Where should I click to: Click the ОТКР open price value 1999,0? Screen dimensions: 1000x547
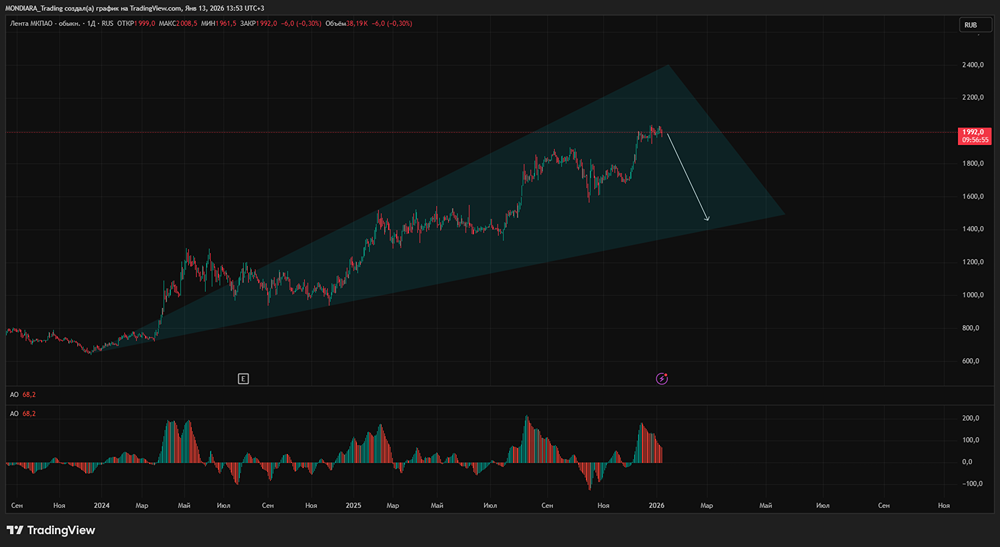pyautogui.click(x=145, y=24)
